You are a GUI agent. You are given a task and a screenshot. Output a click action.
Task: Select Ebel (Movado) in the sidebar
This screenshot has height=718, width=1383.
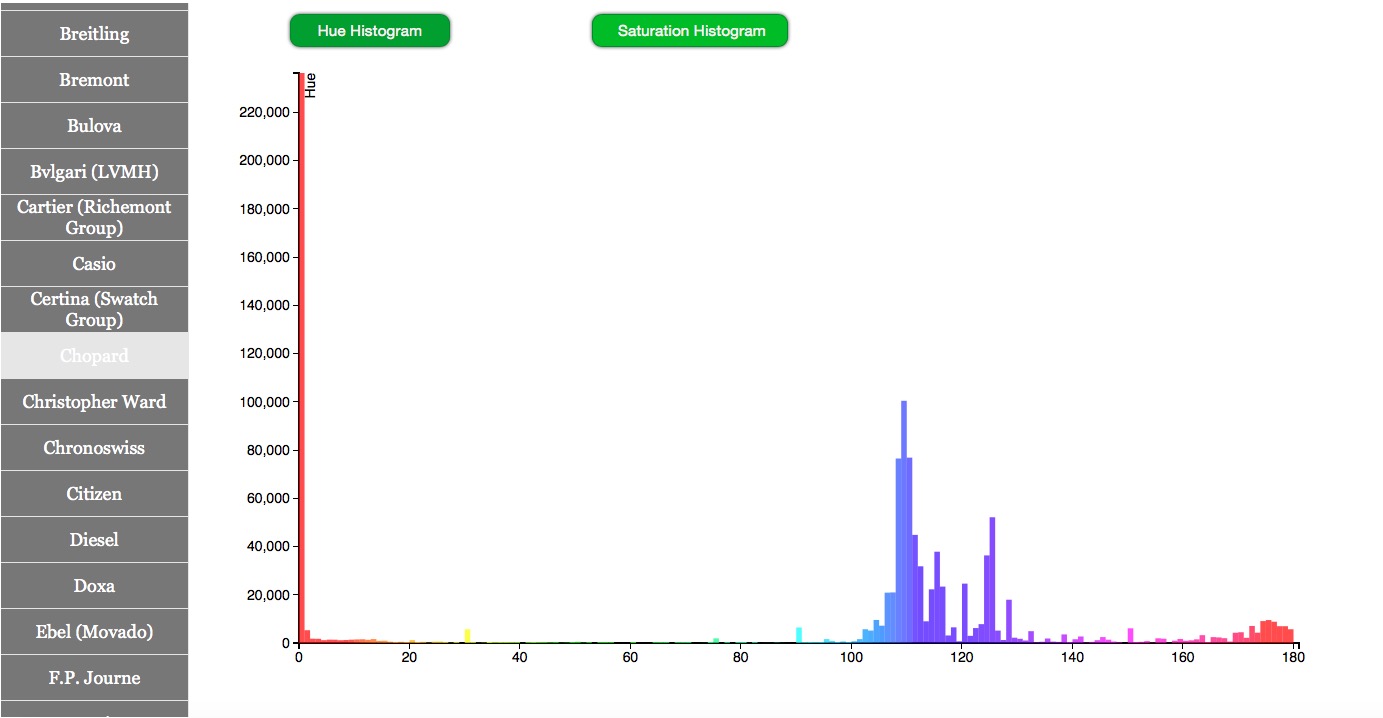(94, 632)
